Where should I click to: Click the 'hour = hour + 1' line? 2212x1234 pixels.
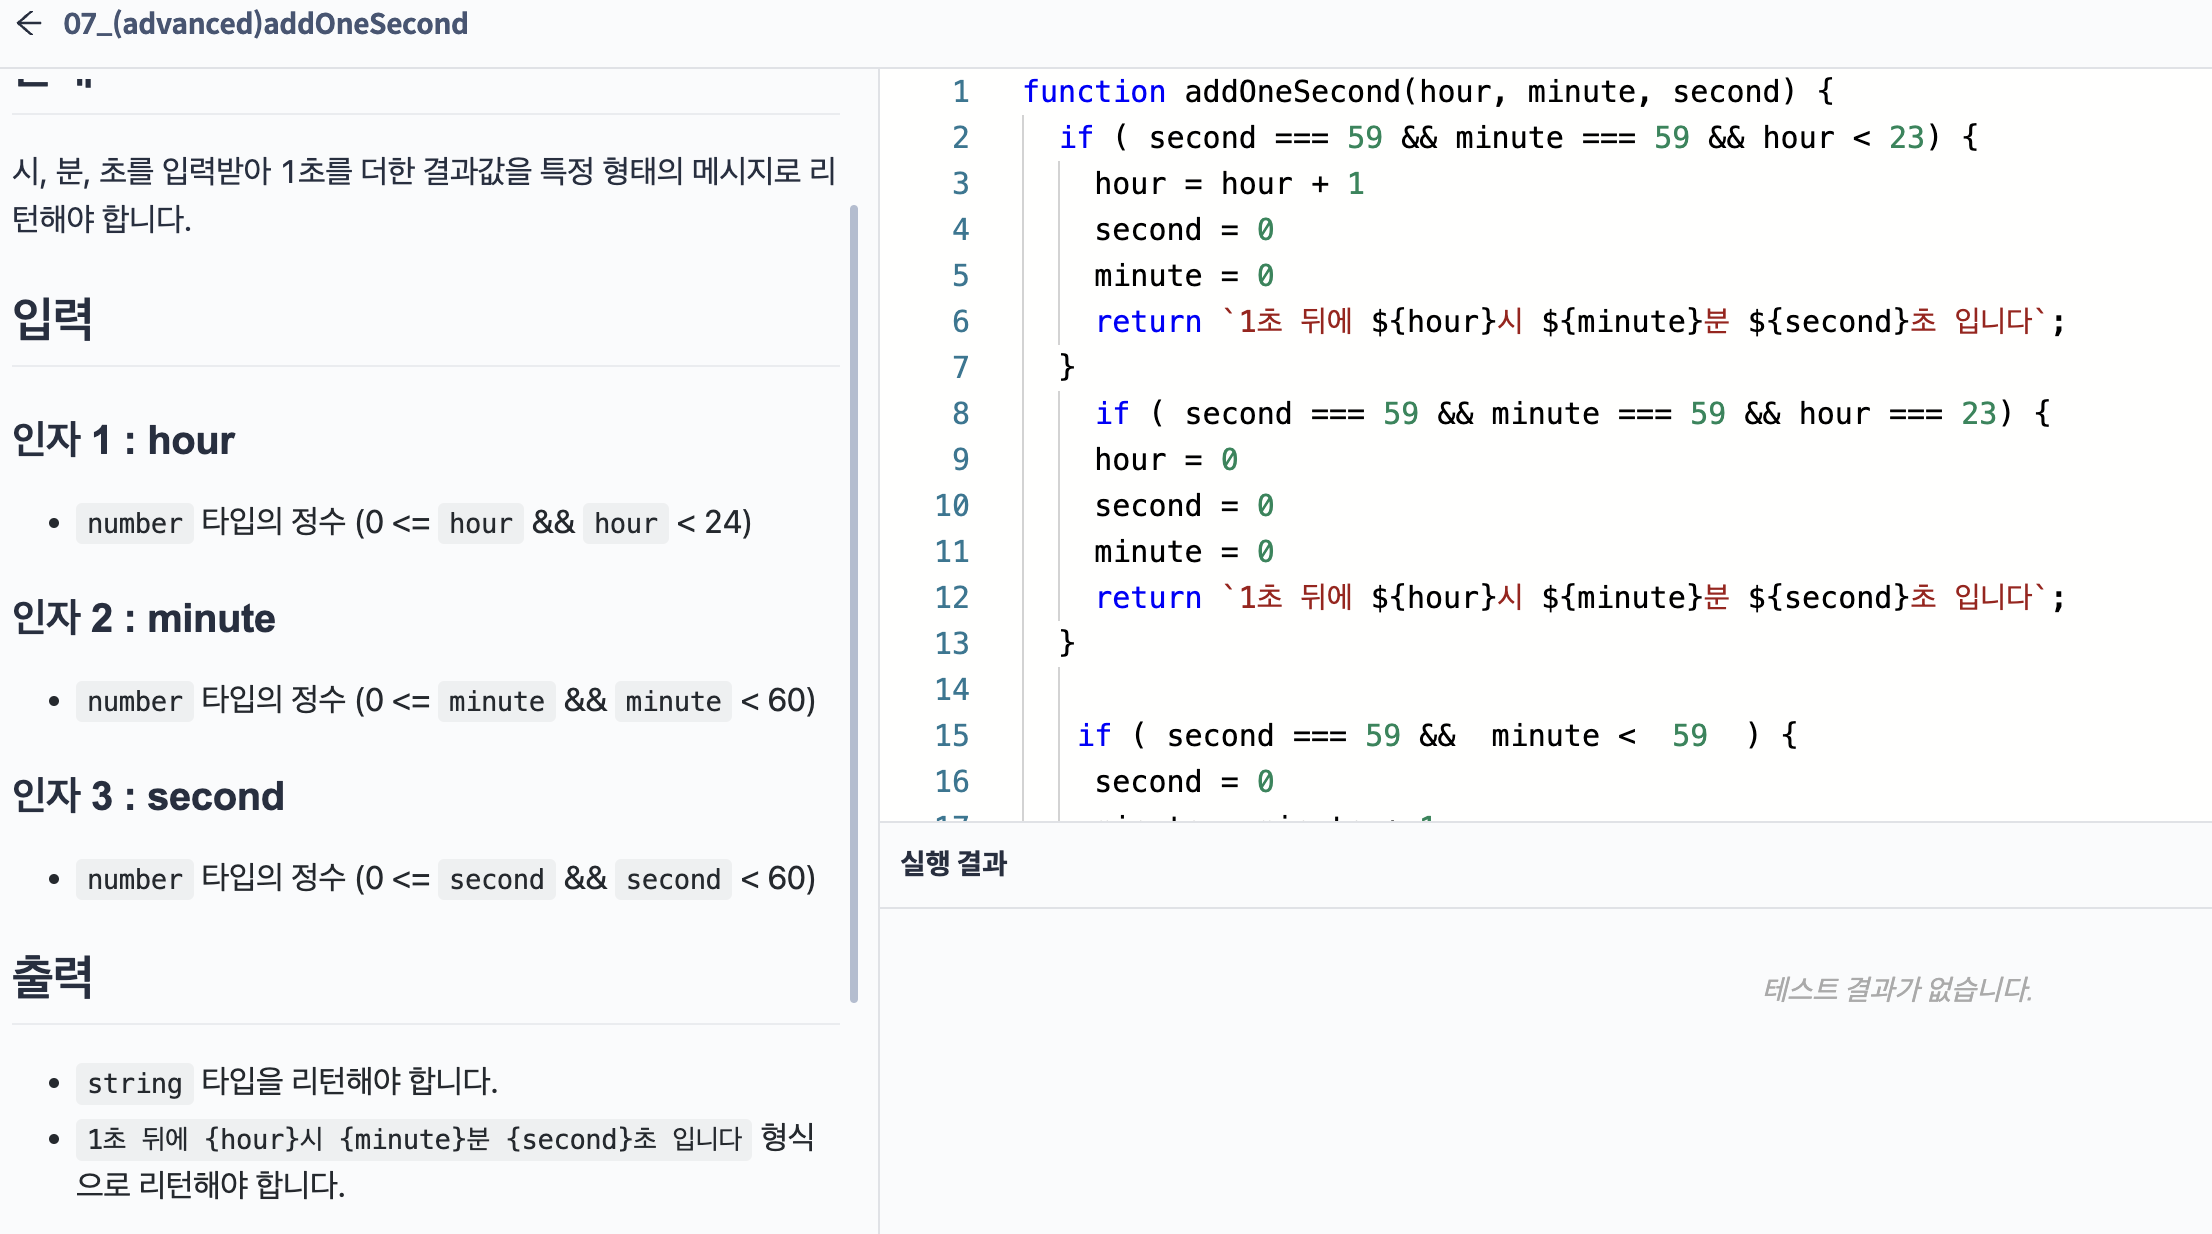1228,184
